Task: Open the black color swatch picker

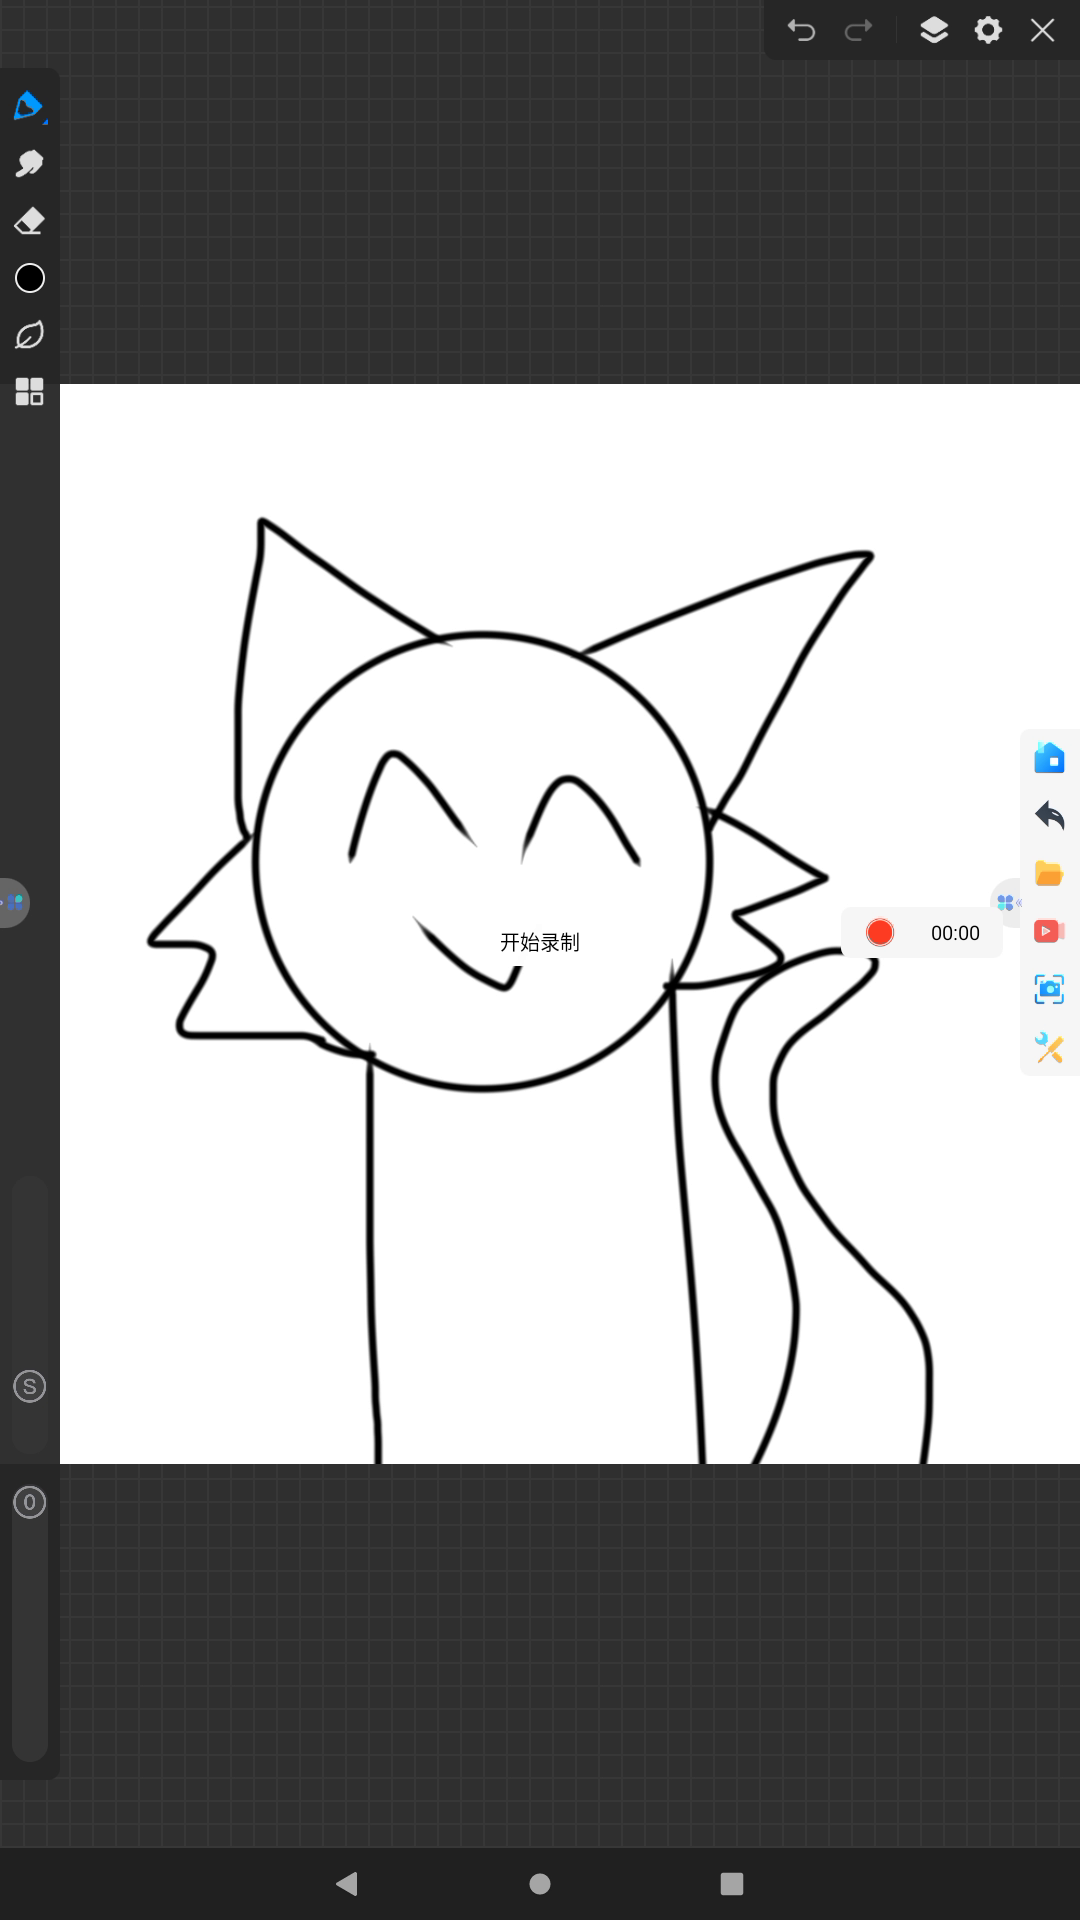Action: [30, 278]
